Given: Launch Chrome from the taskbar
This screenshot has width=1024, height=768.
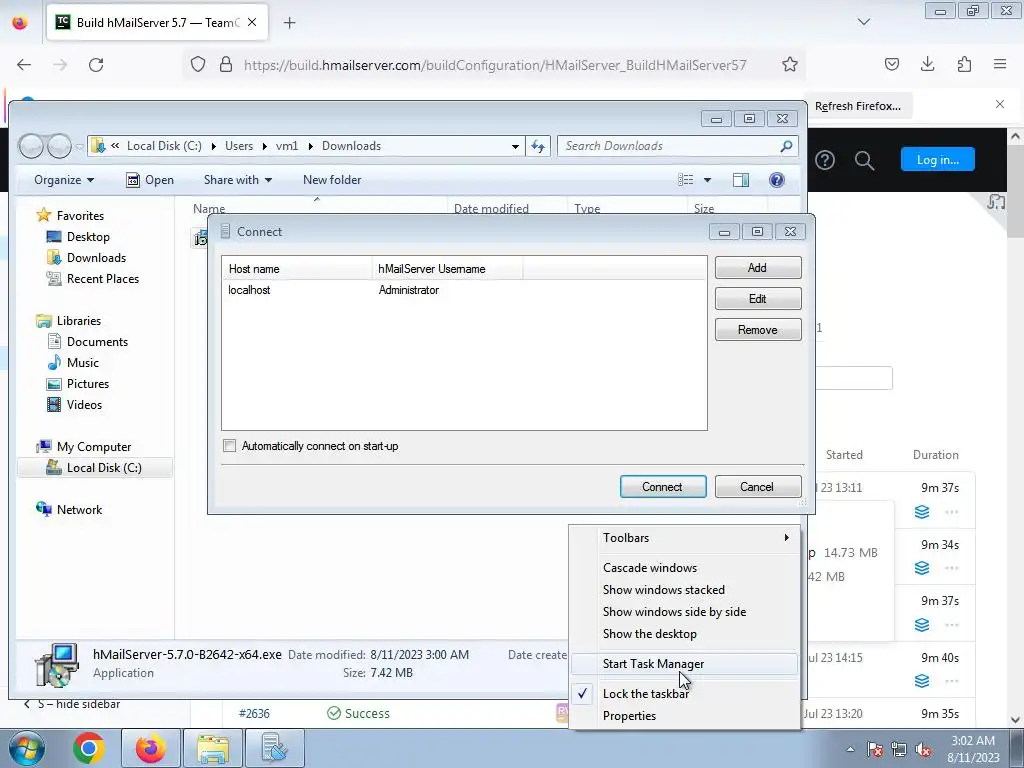Looking at the screenshot, I should click(x=89, y=748).
